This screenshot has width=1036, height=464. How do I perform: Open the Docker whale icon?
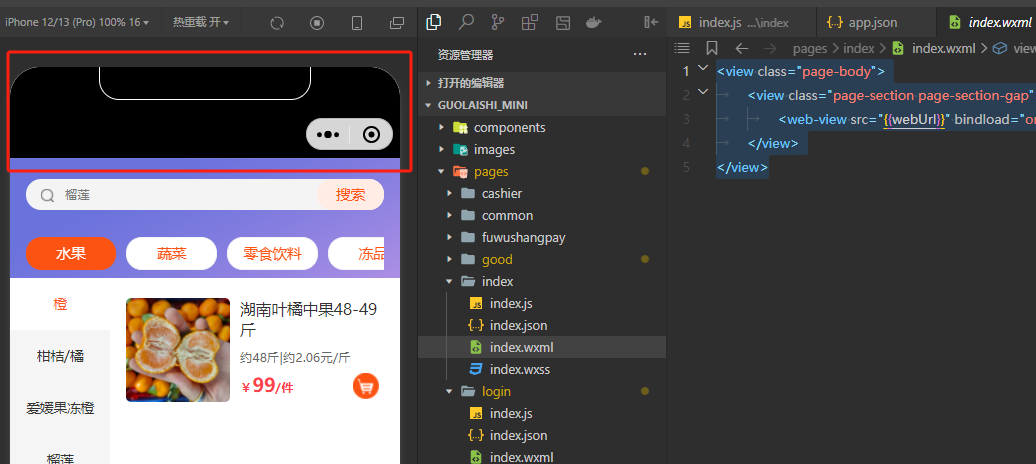[x=593, y=22]
